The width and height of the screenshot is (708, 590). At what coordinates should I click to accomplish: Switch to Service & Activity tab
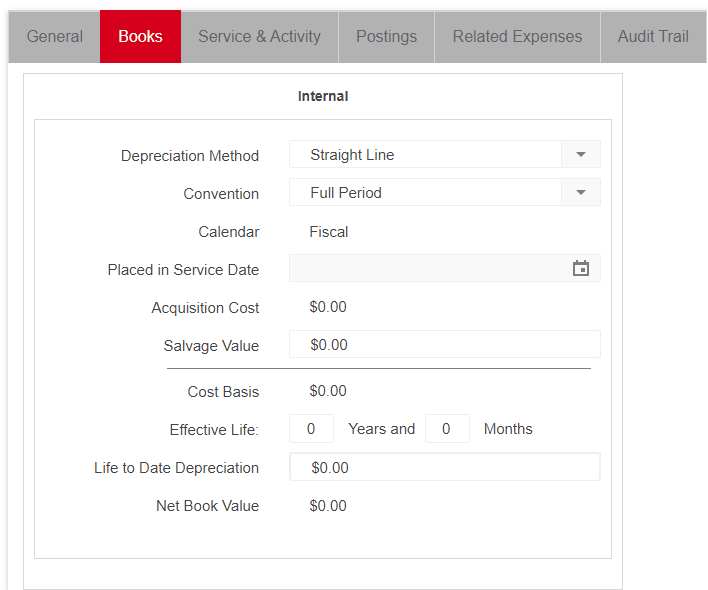pyautogui.click(x=260, y=37)
